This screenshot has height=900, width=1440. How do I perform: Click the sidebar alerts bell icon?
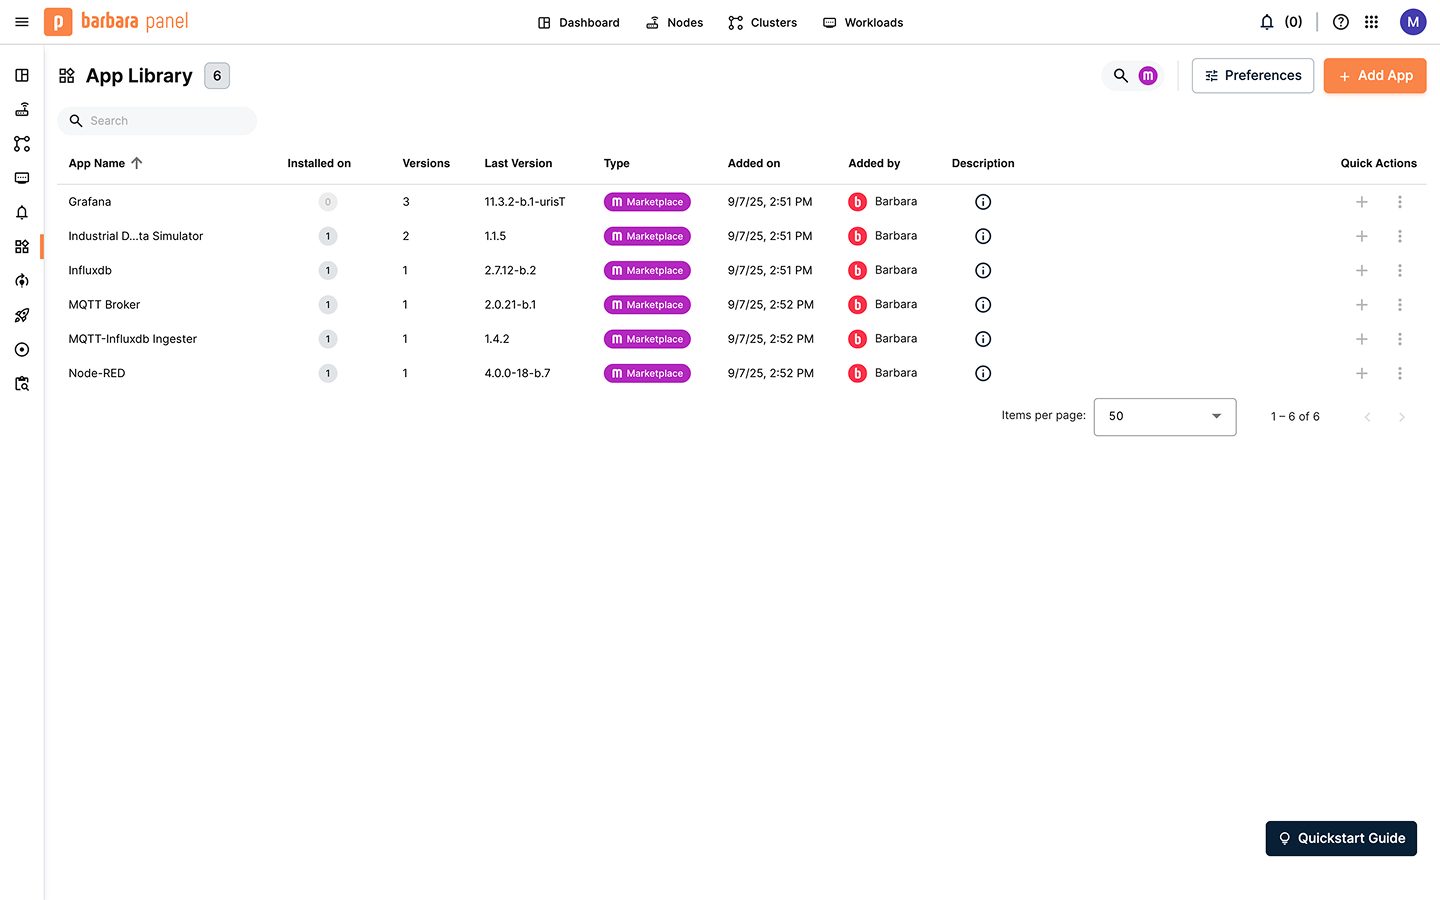point(22,212)
